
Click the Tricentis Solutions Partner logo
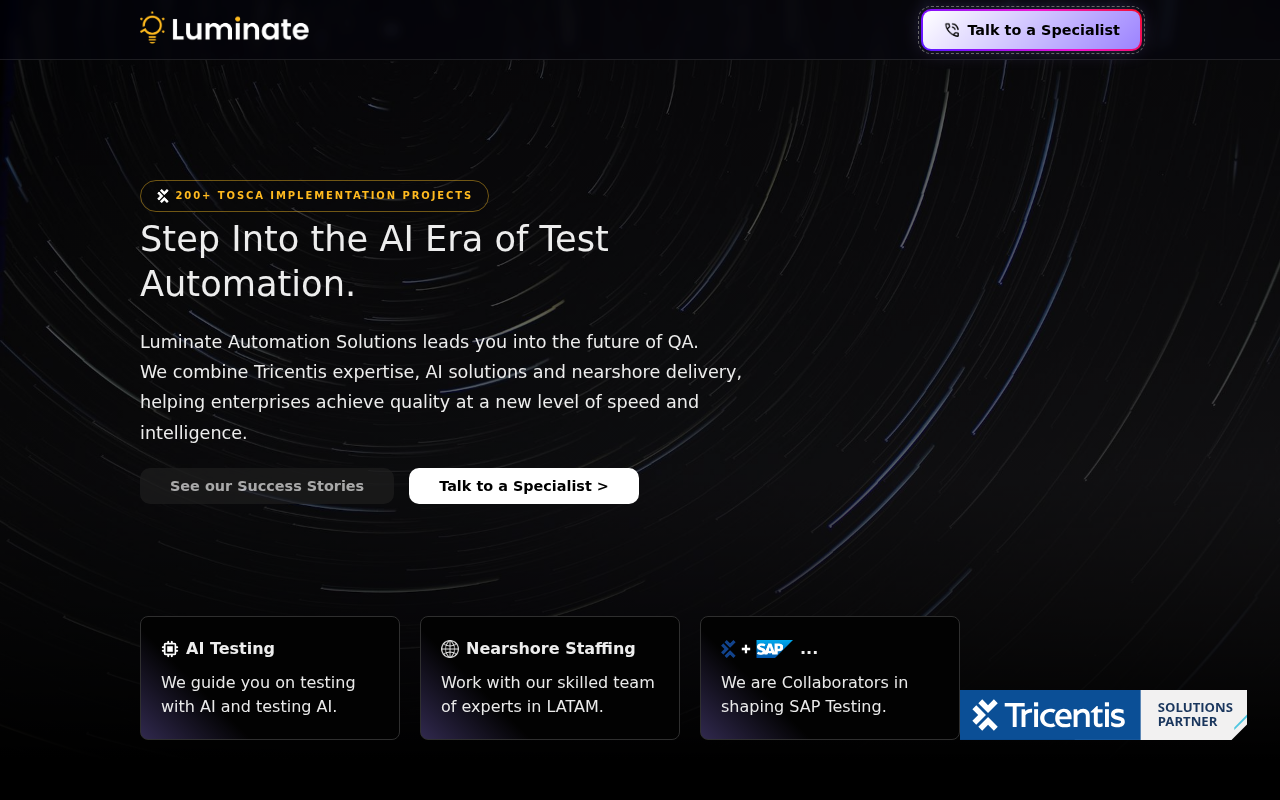click(1103, 715)
